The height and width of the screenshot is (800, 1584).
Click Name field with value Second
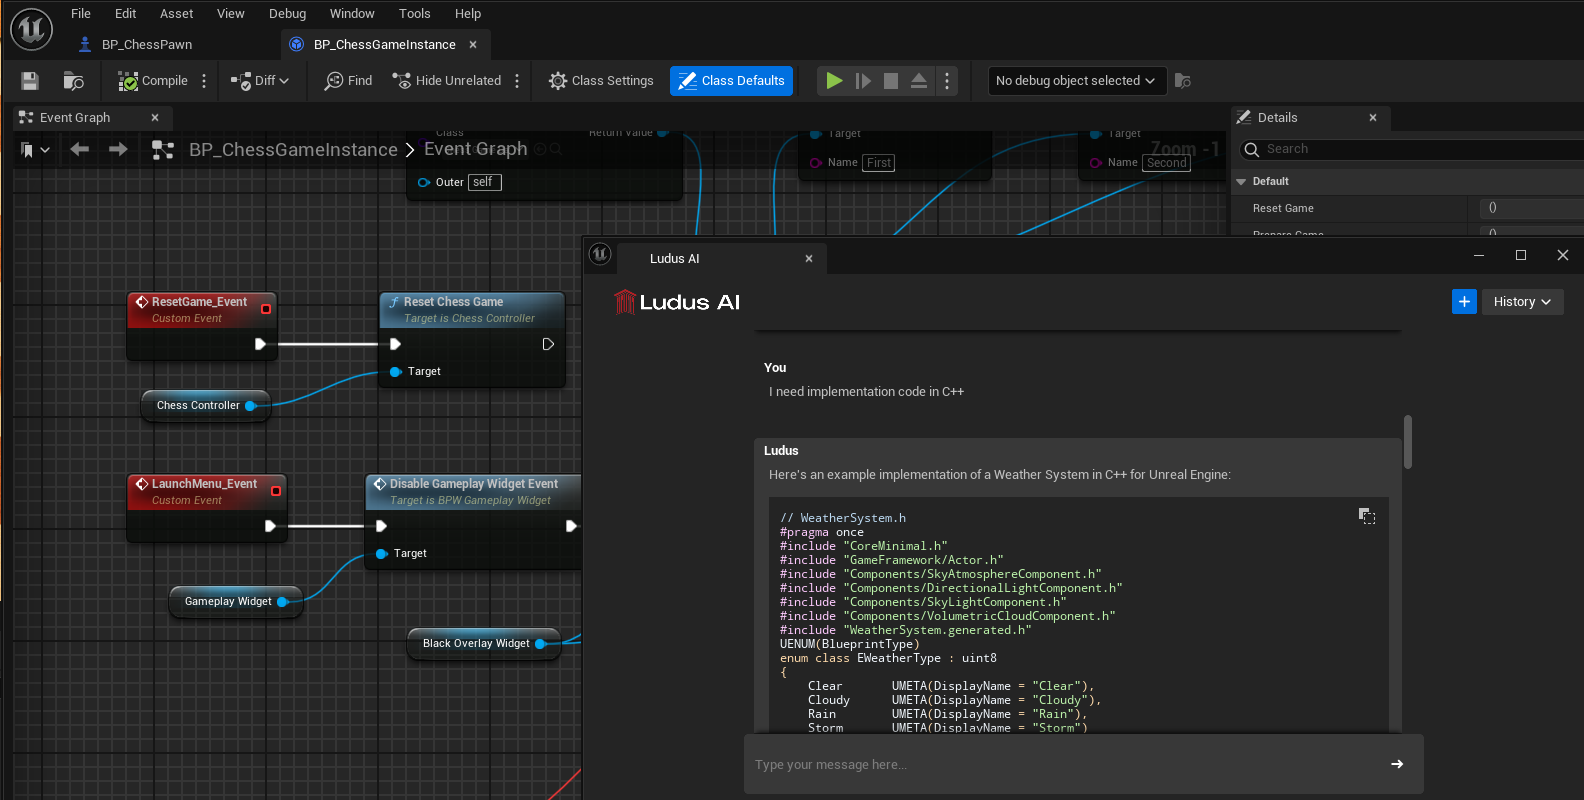pos(1167,163)
